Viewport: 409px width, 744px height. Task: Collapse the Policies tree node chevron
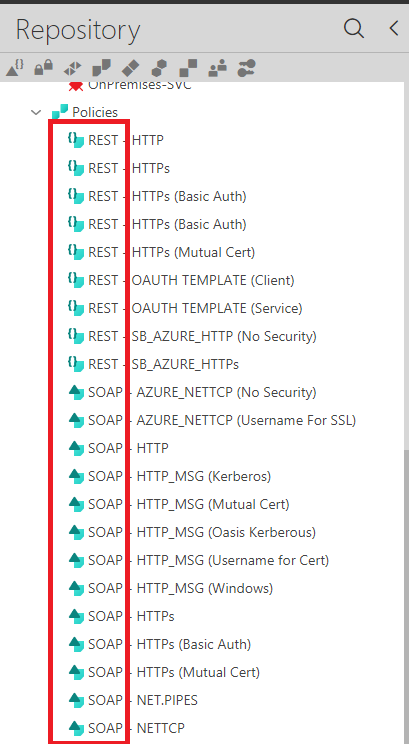[36, 112]
